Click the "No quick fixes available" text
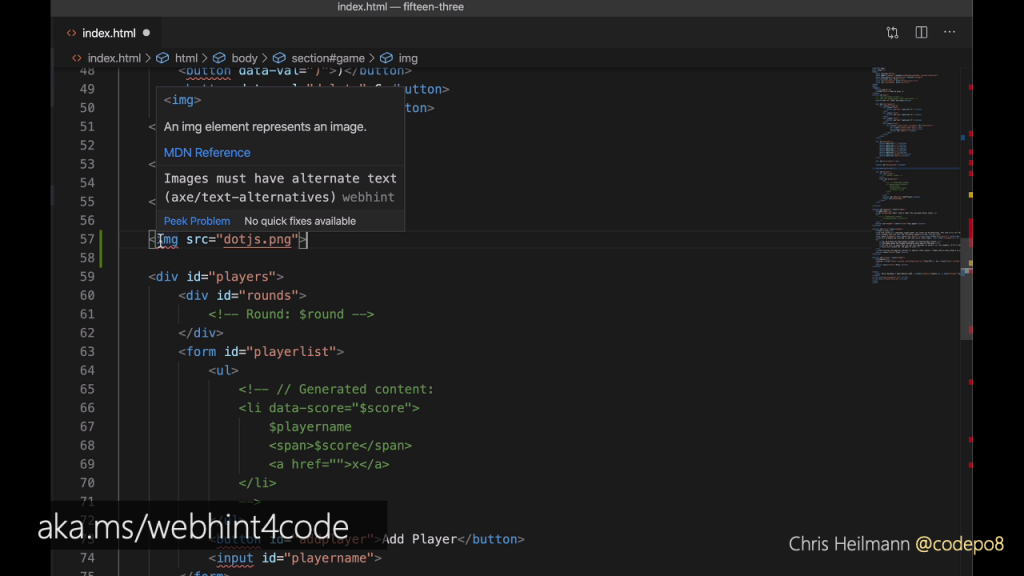The height and width of the screenshot is (576, 1024). click(x=300, y=221)
